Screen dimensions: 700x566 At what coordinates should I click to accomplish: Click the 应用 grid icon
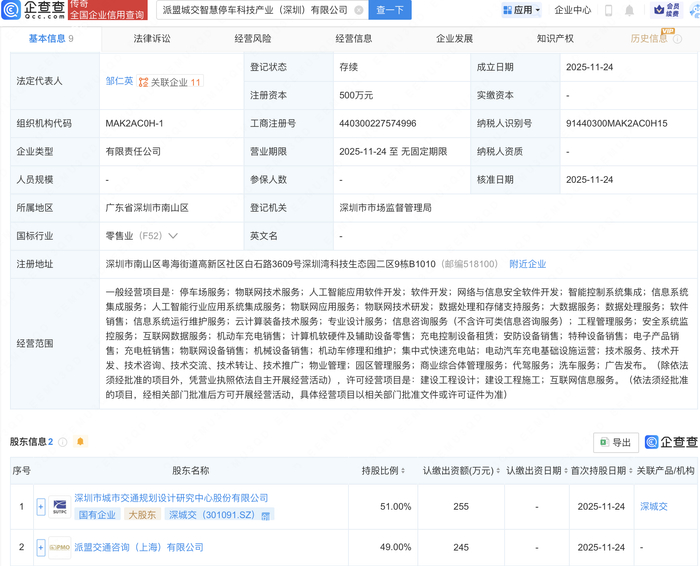[x=508, y=10]
